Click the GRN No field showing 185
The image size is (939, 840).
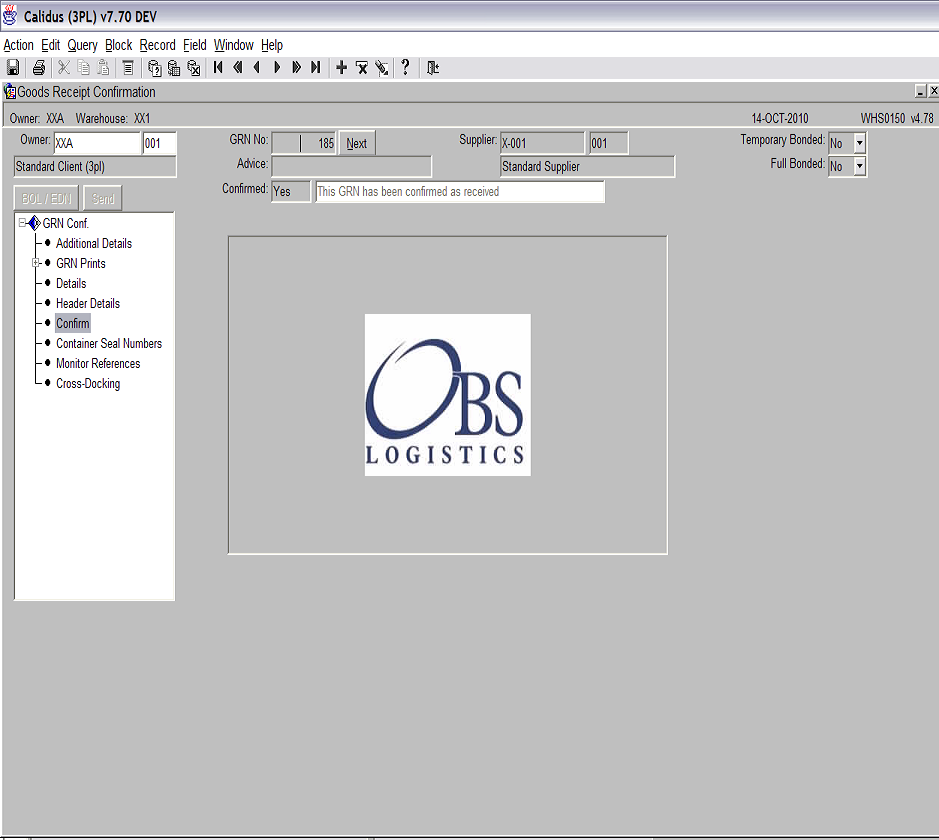[x=304, y=143]
